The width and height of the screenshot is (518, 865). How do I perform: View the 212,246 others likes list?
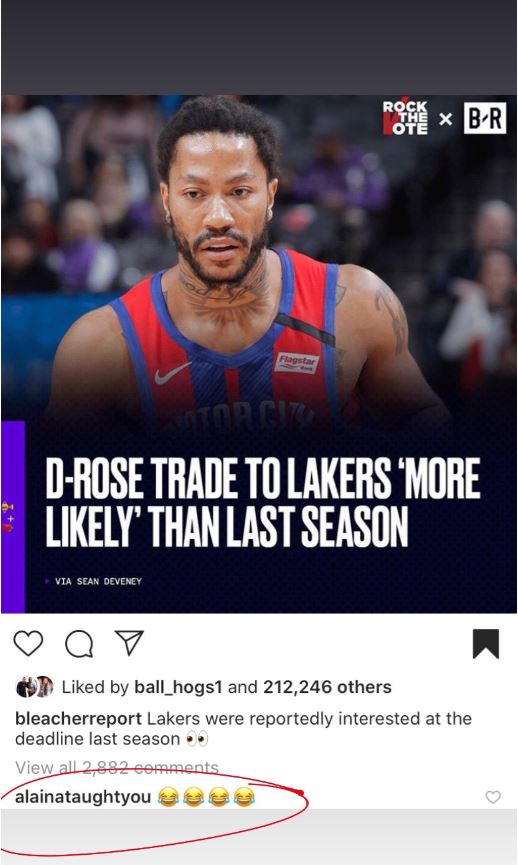point(327,687)
